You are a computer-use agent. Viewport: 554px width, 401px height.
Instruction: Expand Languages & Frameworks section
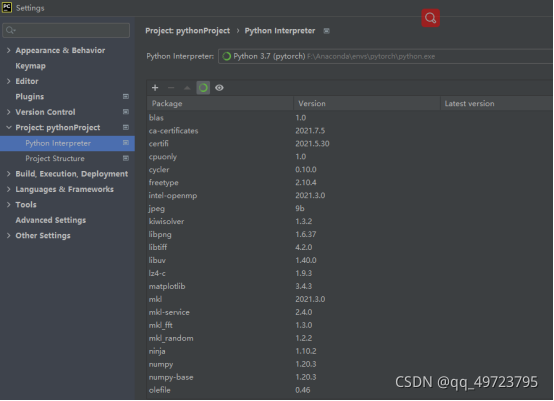coord(8,189)
